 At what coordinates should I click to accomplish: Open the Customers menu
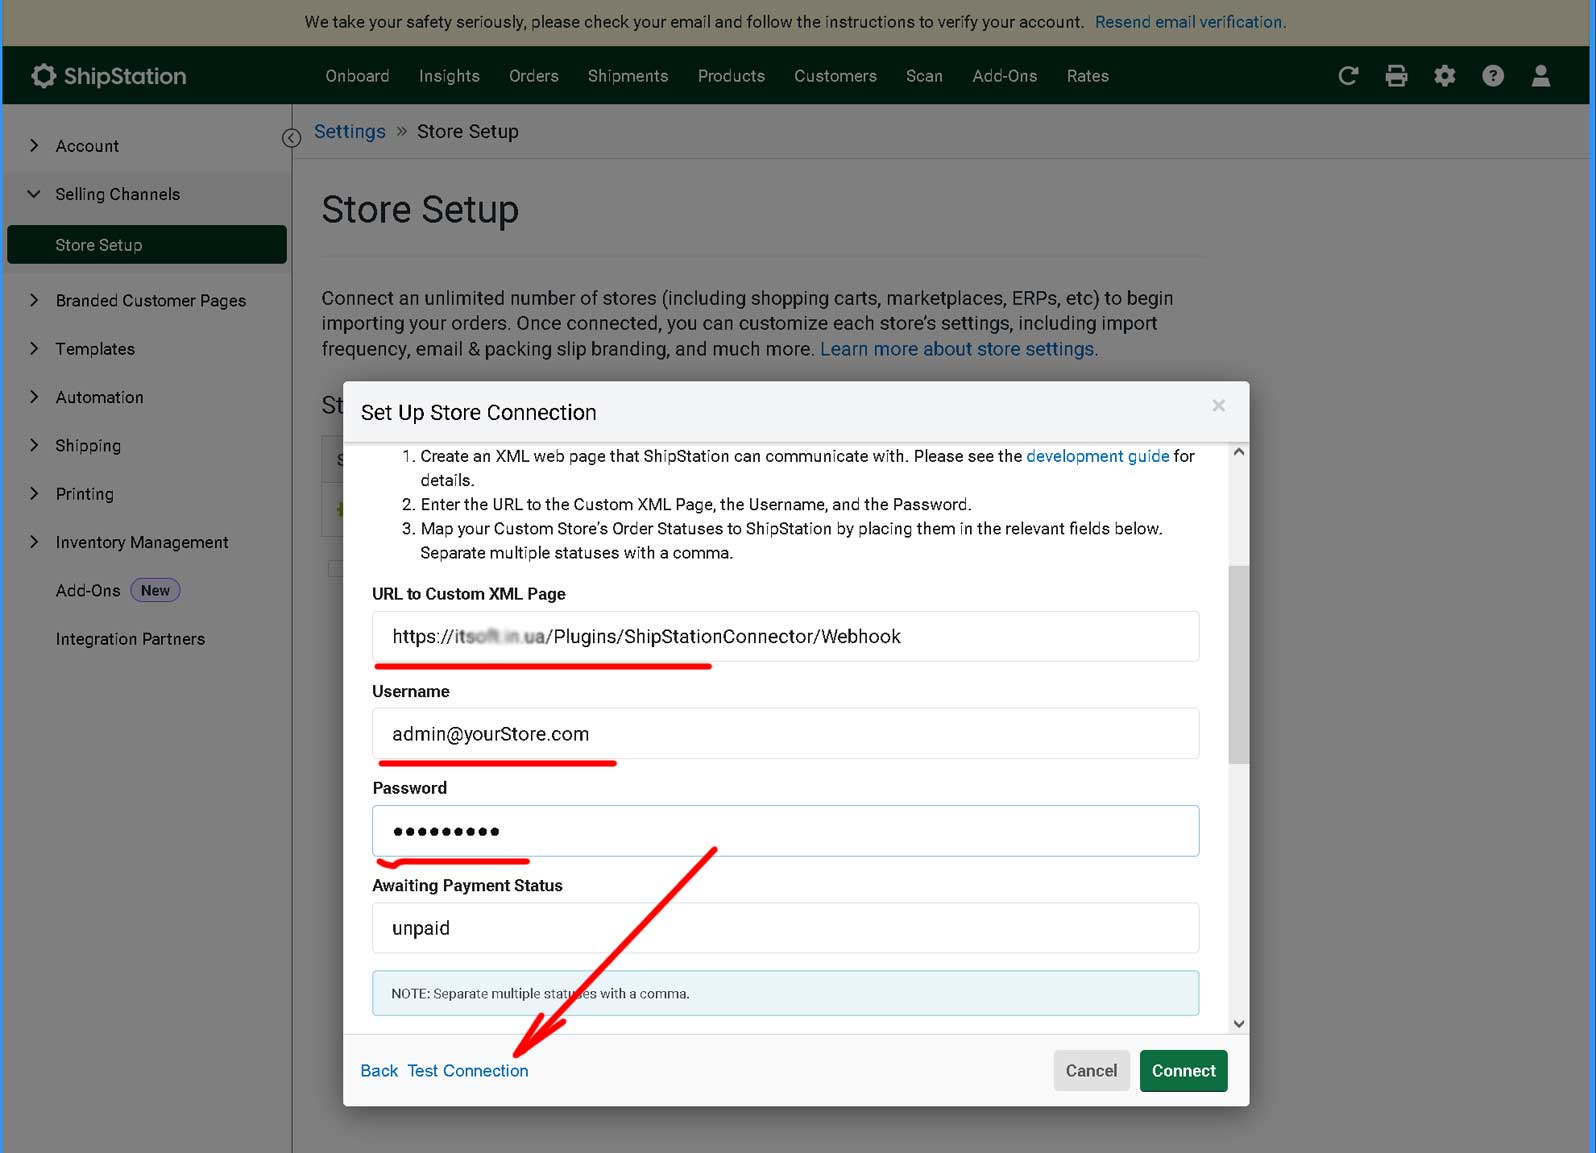(835, 76)
